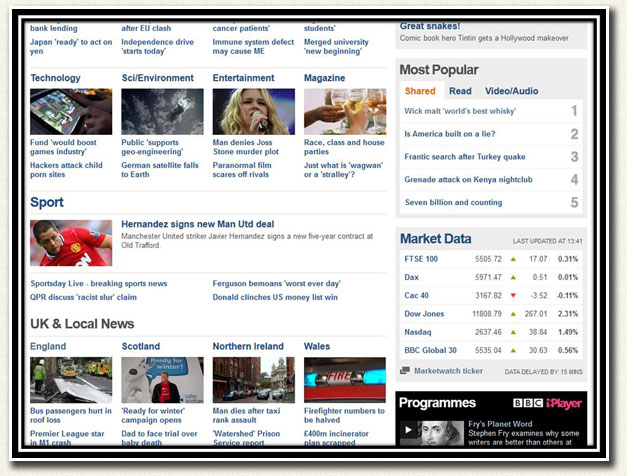Open 'Sportsday Live - breaking sports news'
Viewport: 627px width, 476px height.
click(x=99, y=284)
